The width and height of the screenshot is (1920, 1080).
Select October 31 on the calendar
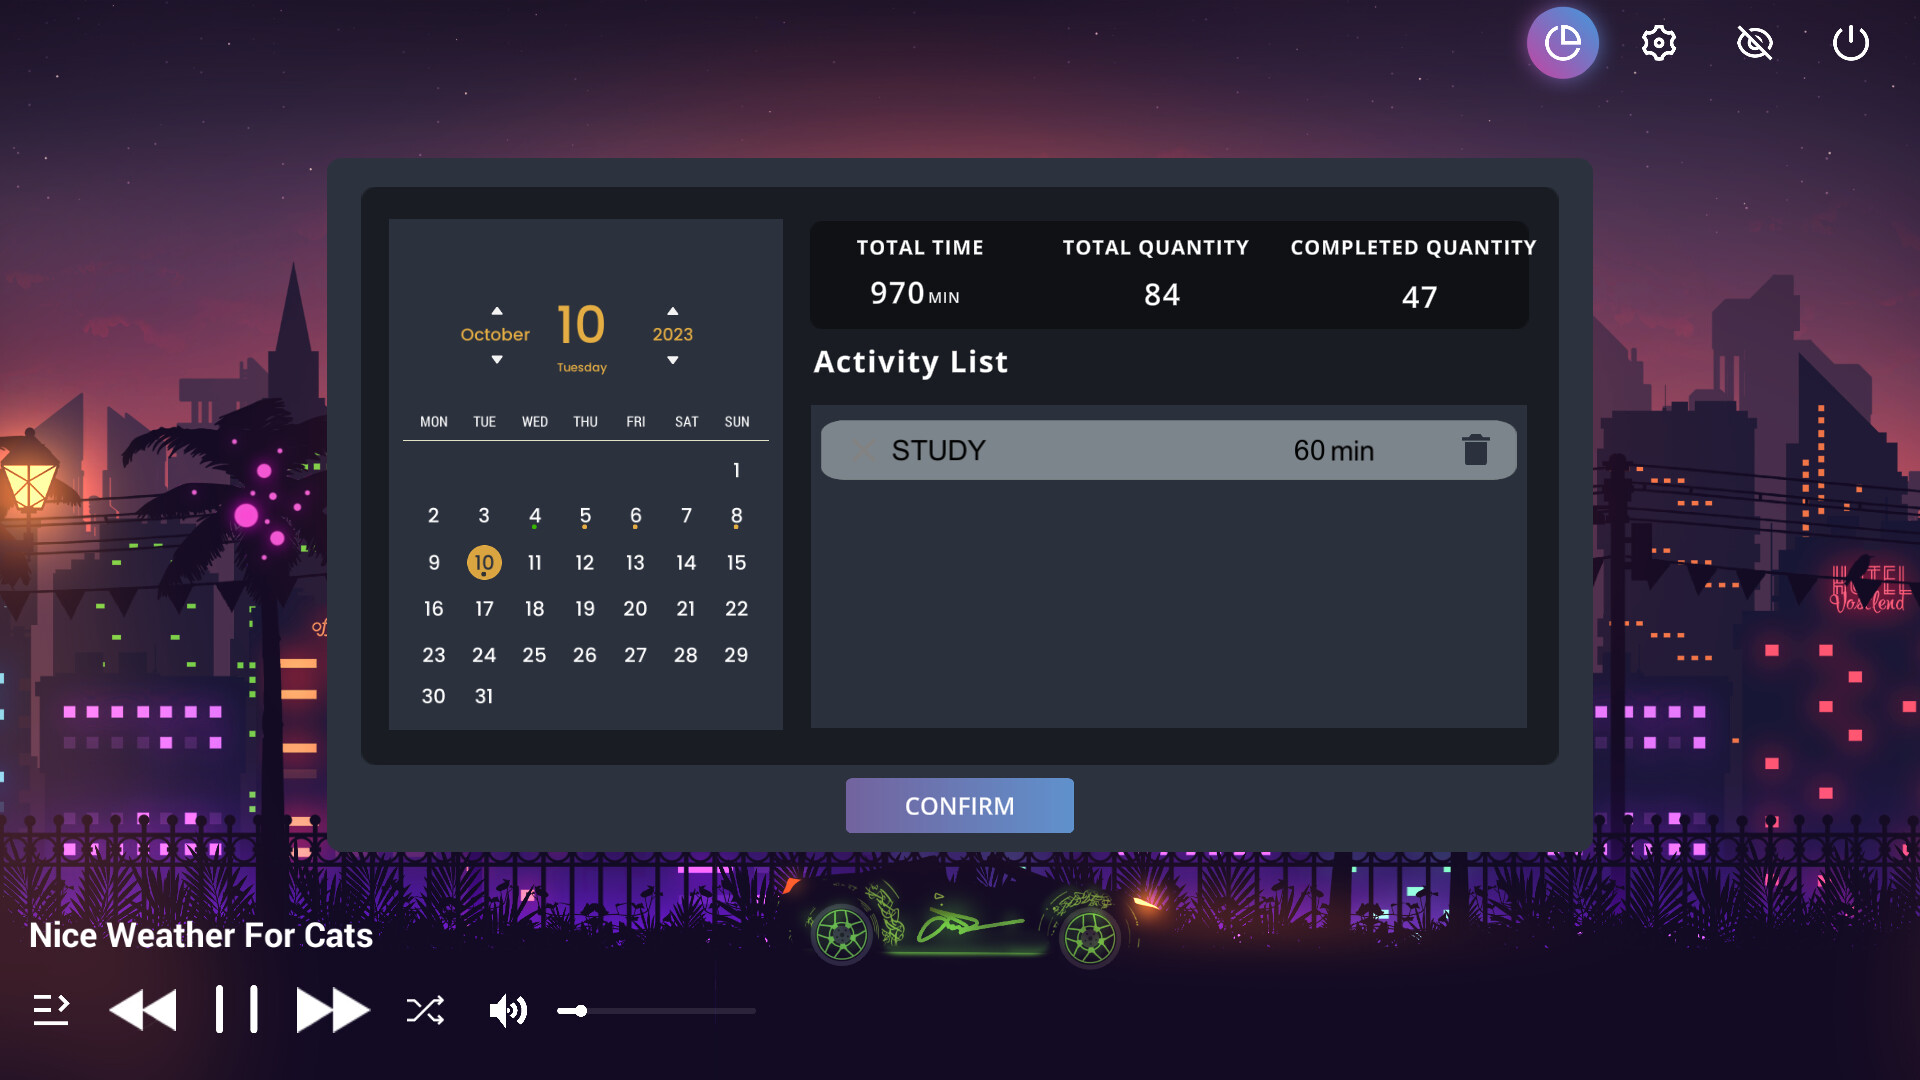coord(484,696)
